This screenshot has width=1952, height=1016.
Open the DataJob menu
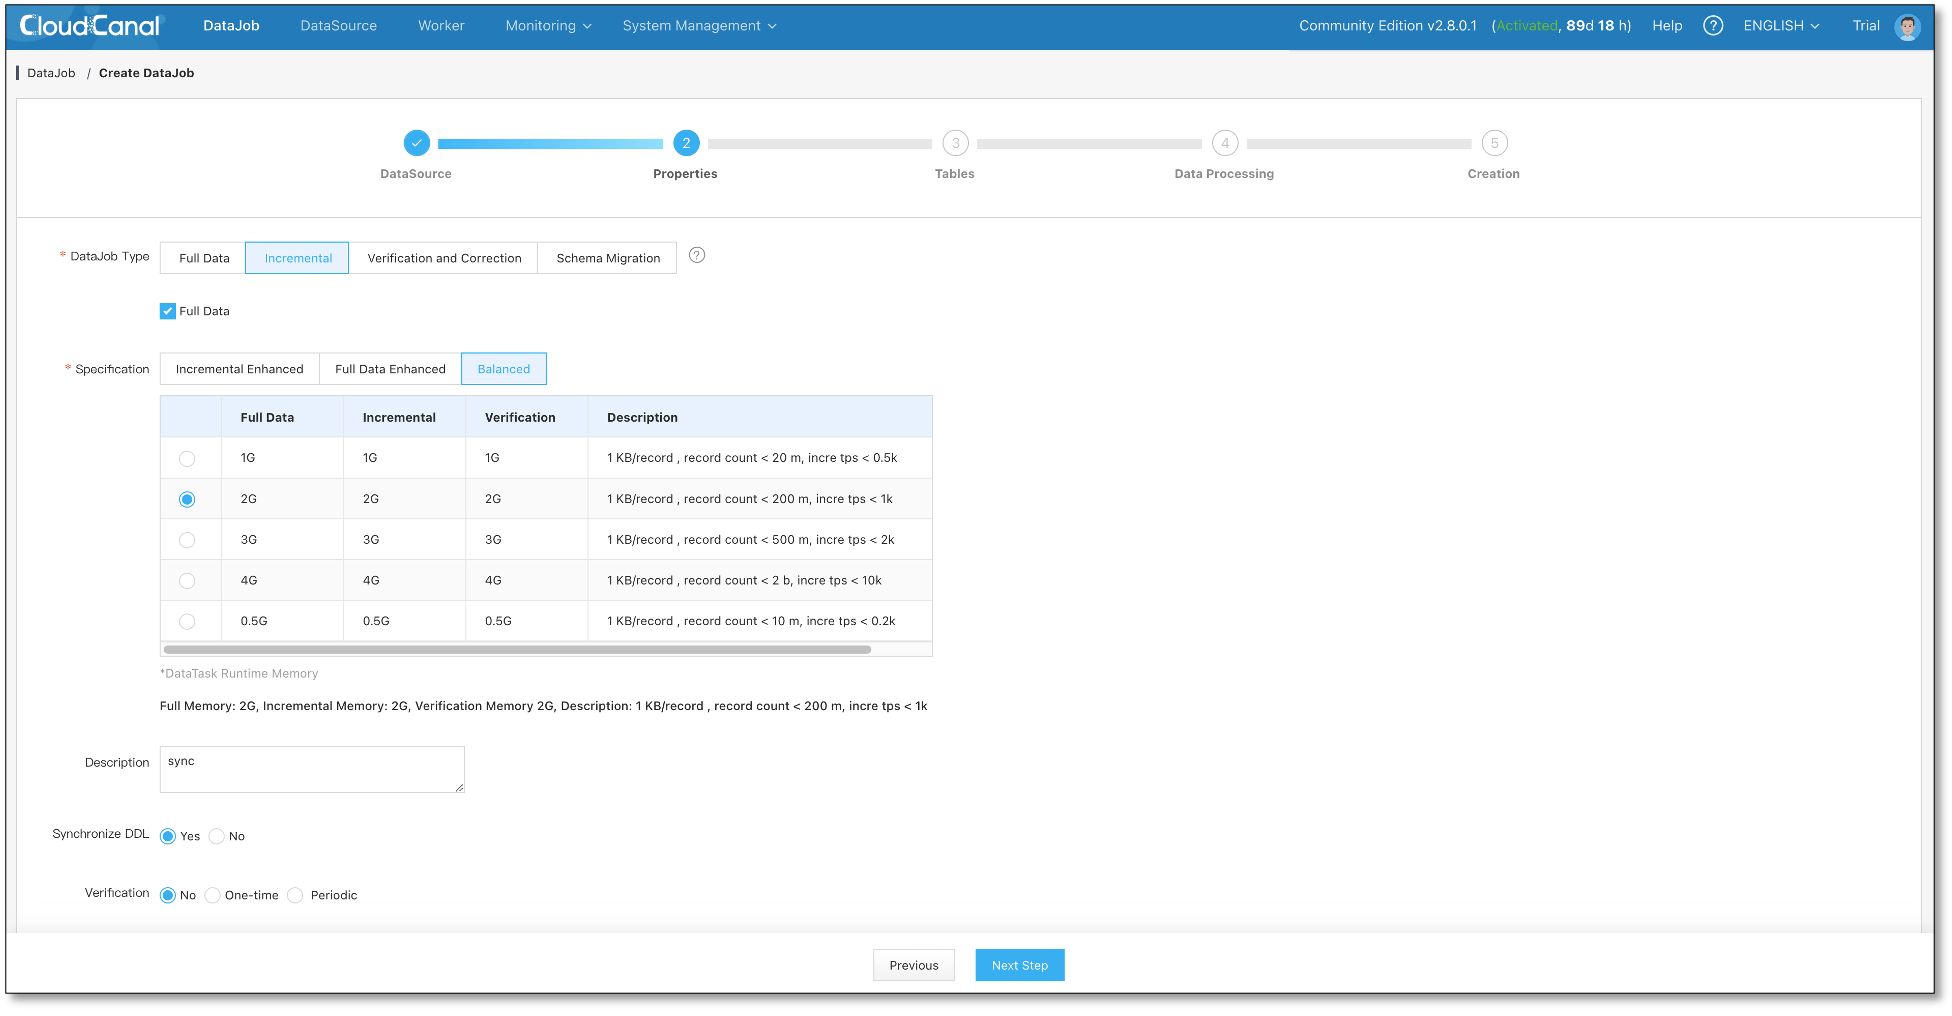point(231,26)
